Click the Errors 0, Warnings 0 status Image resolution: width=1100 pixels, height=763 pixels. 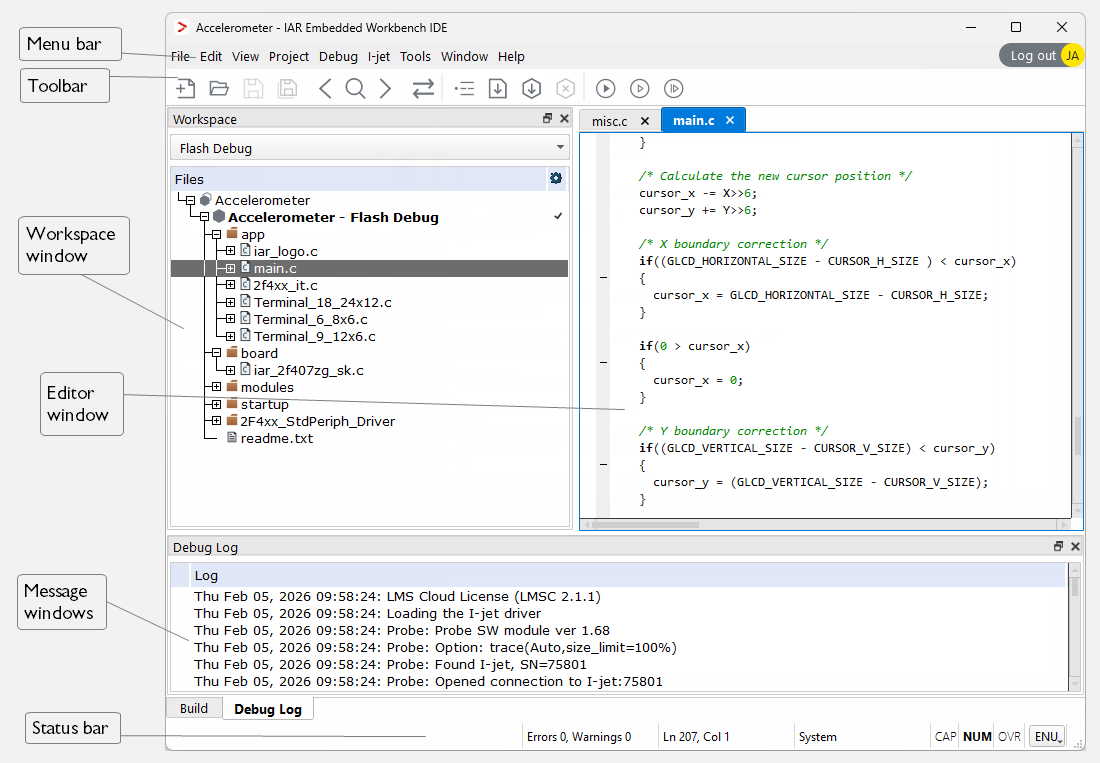tap(579, 736)
